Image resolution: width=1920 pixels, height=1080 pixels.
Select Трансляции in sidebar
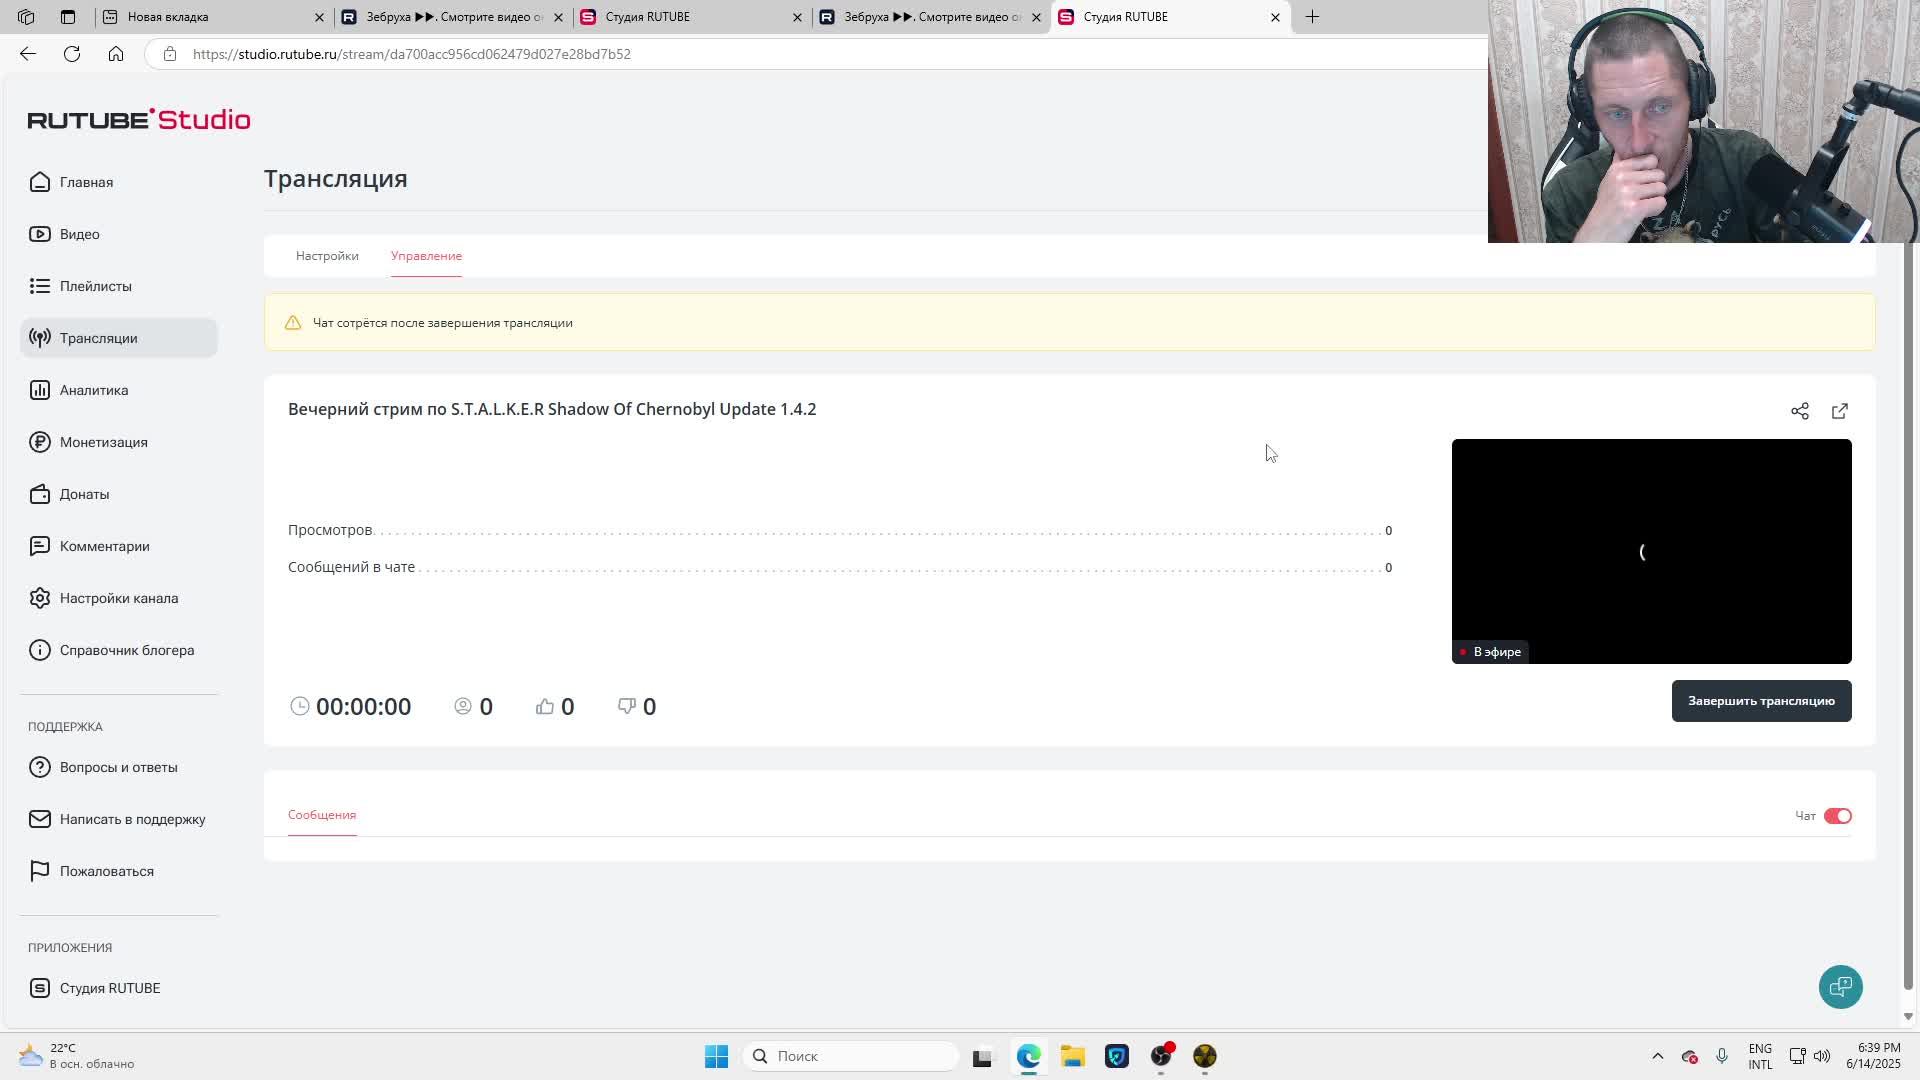pyautogui.click(x=118, y=338)
